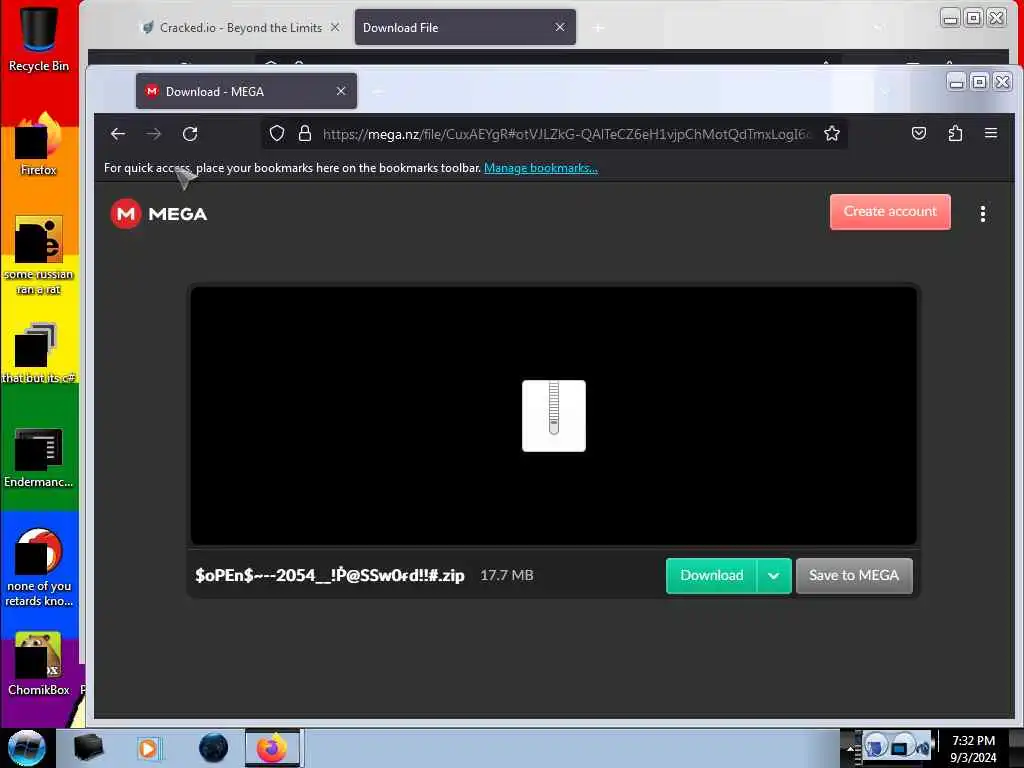Minimize the MEGA browser window
Screen dimensions: 1024x768
point(956,82)
